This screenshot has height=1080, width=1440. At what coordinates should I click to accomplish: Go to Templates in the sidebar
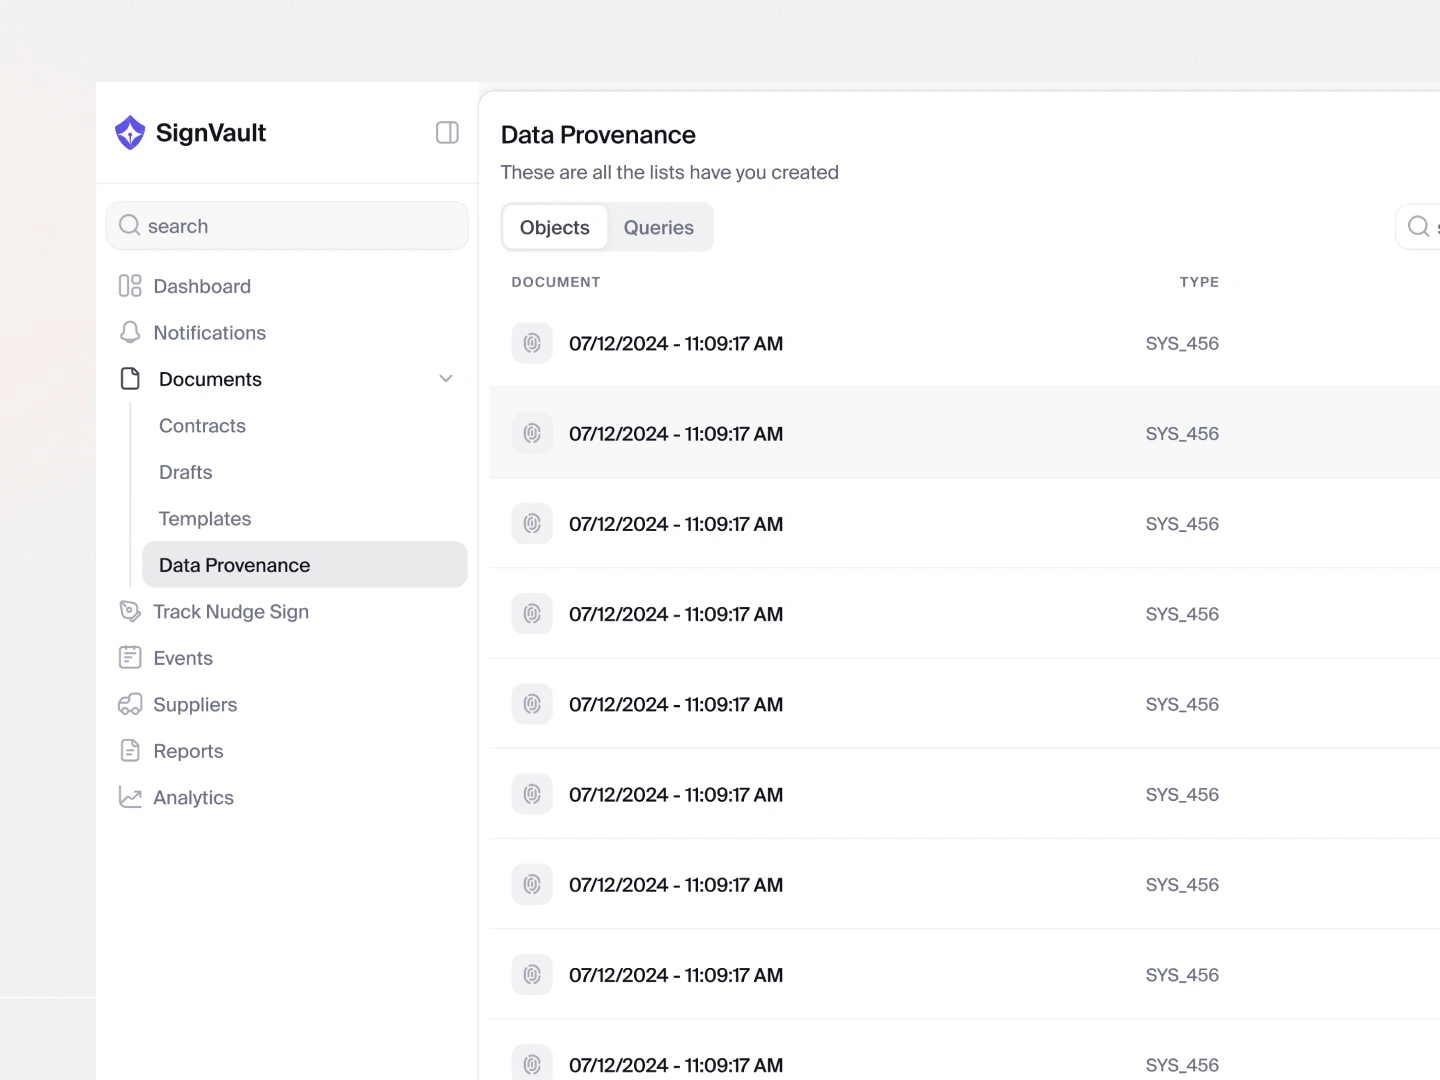205,518
